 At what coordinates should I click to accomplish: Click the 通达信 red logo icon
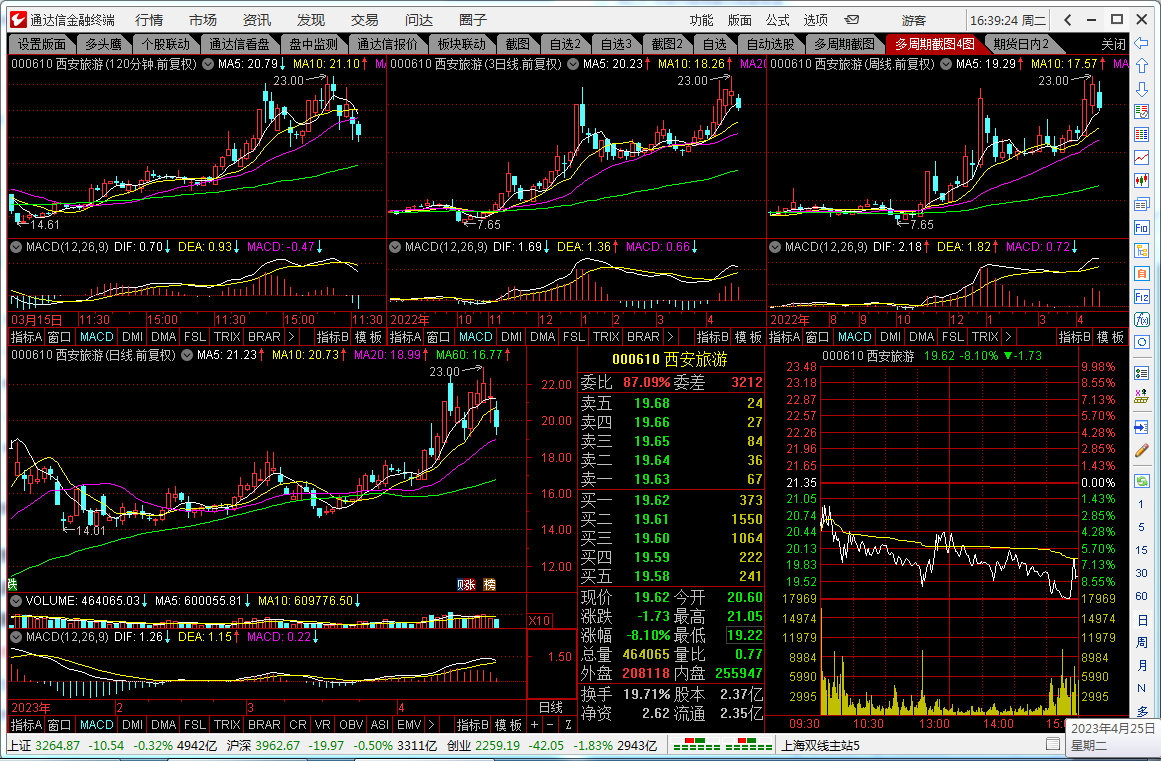(x=18, y=20)
